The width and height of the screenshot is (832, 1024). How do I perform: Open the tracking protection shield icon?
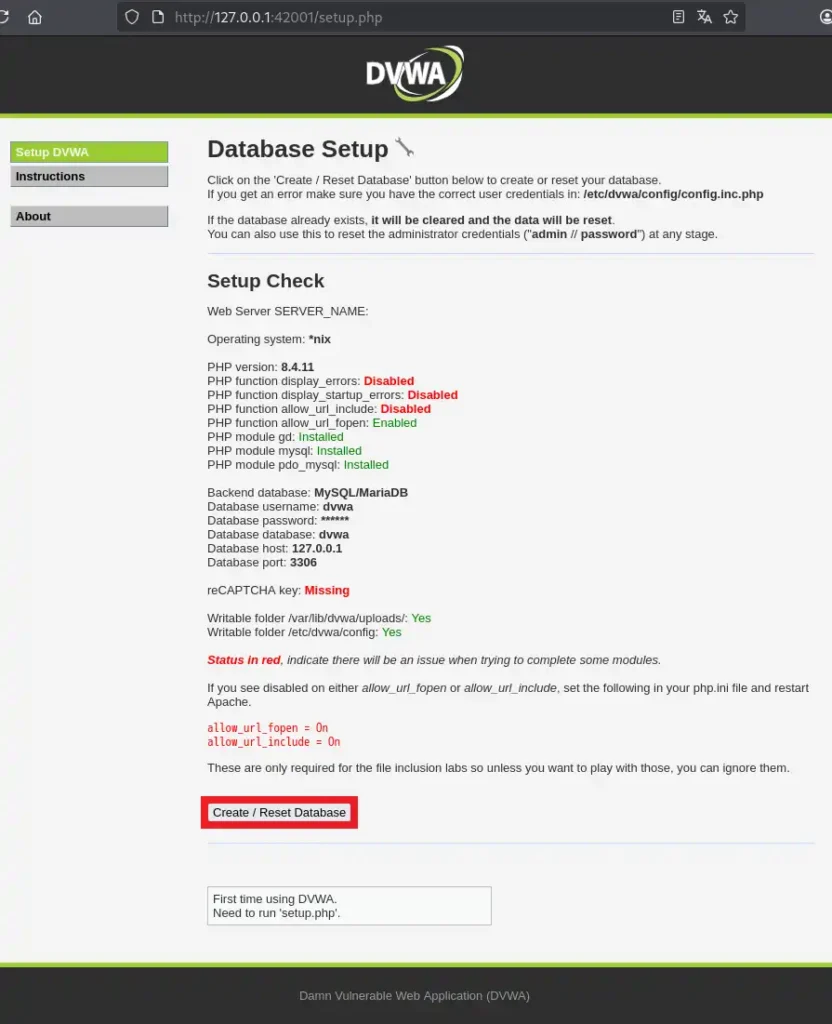click(132, 17)
